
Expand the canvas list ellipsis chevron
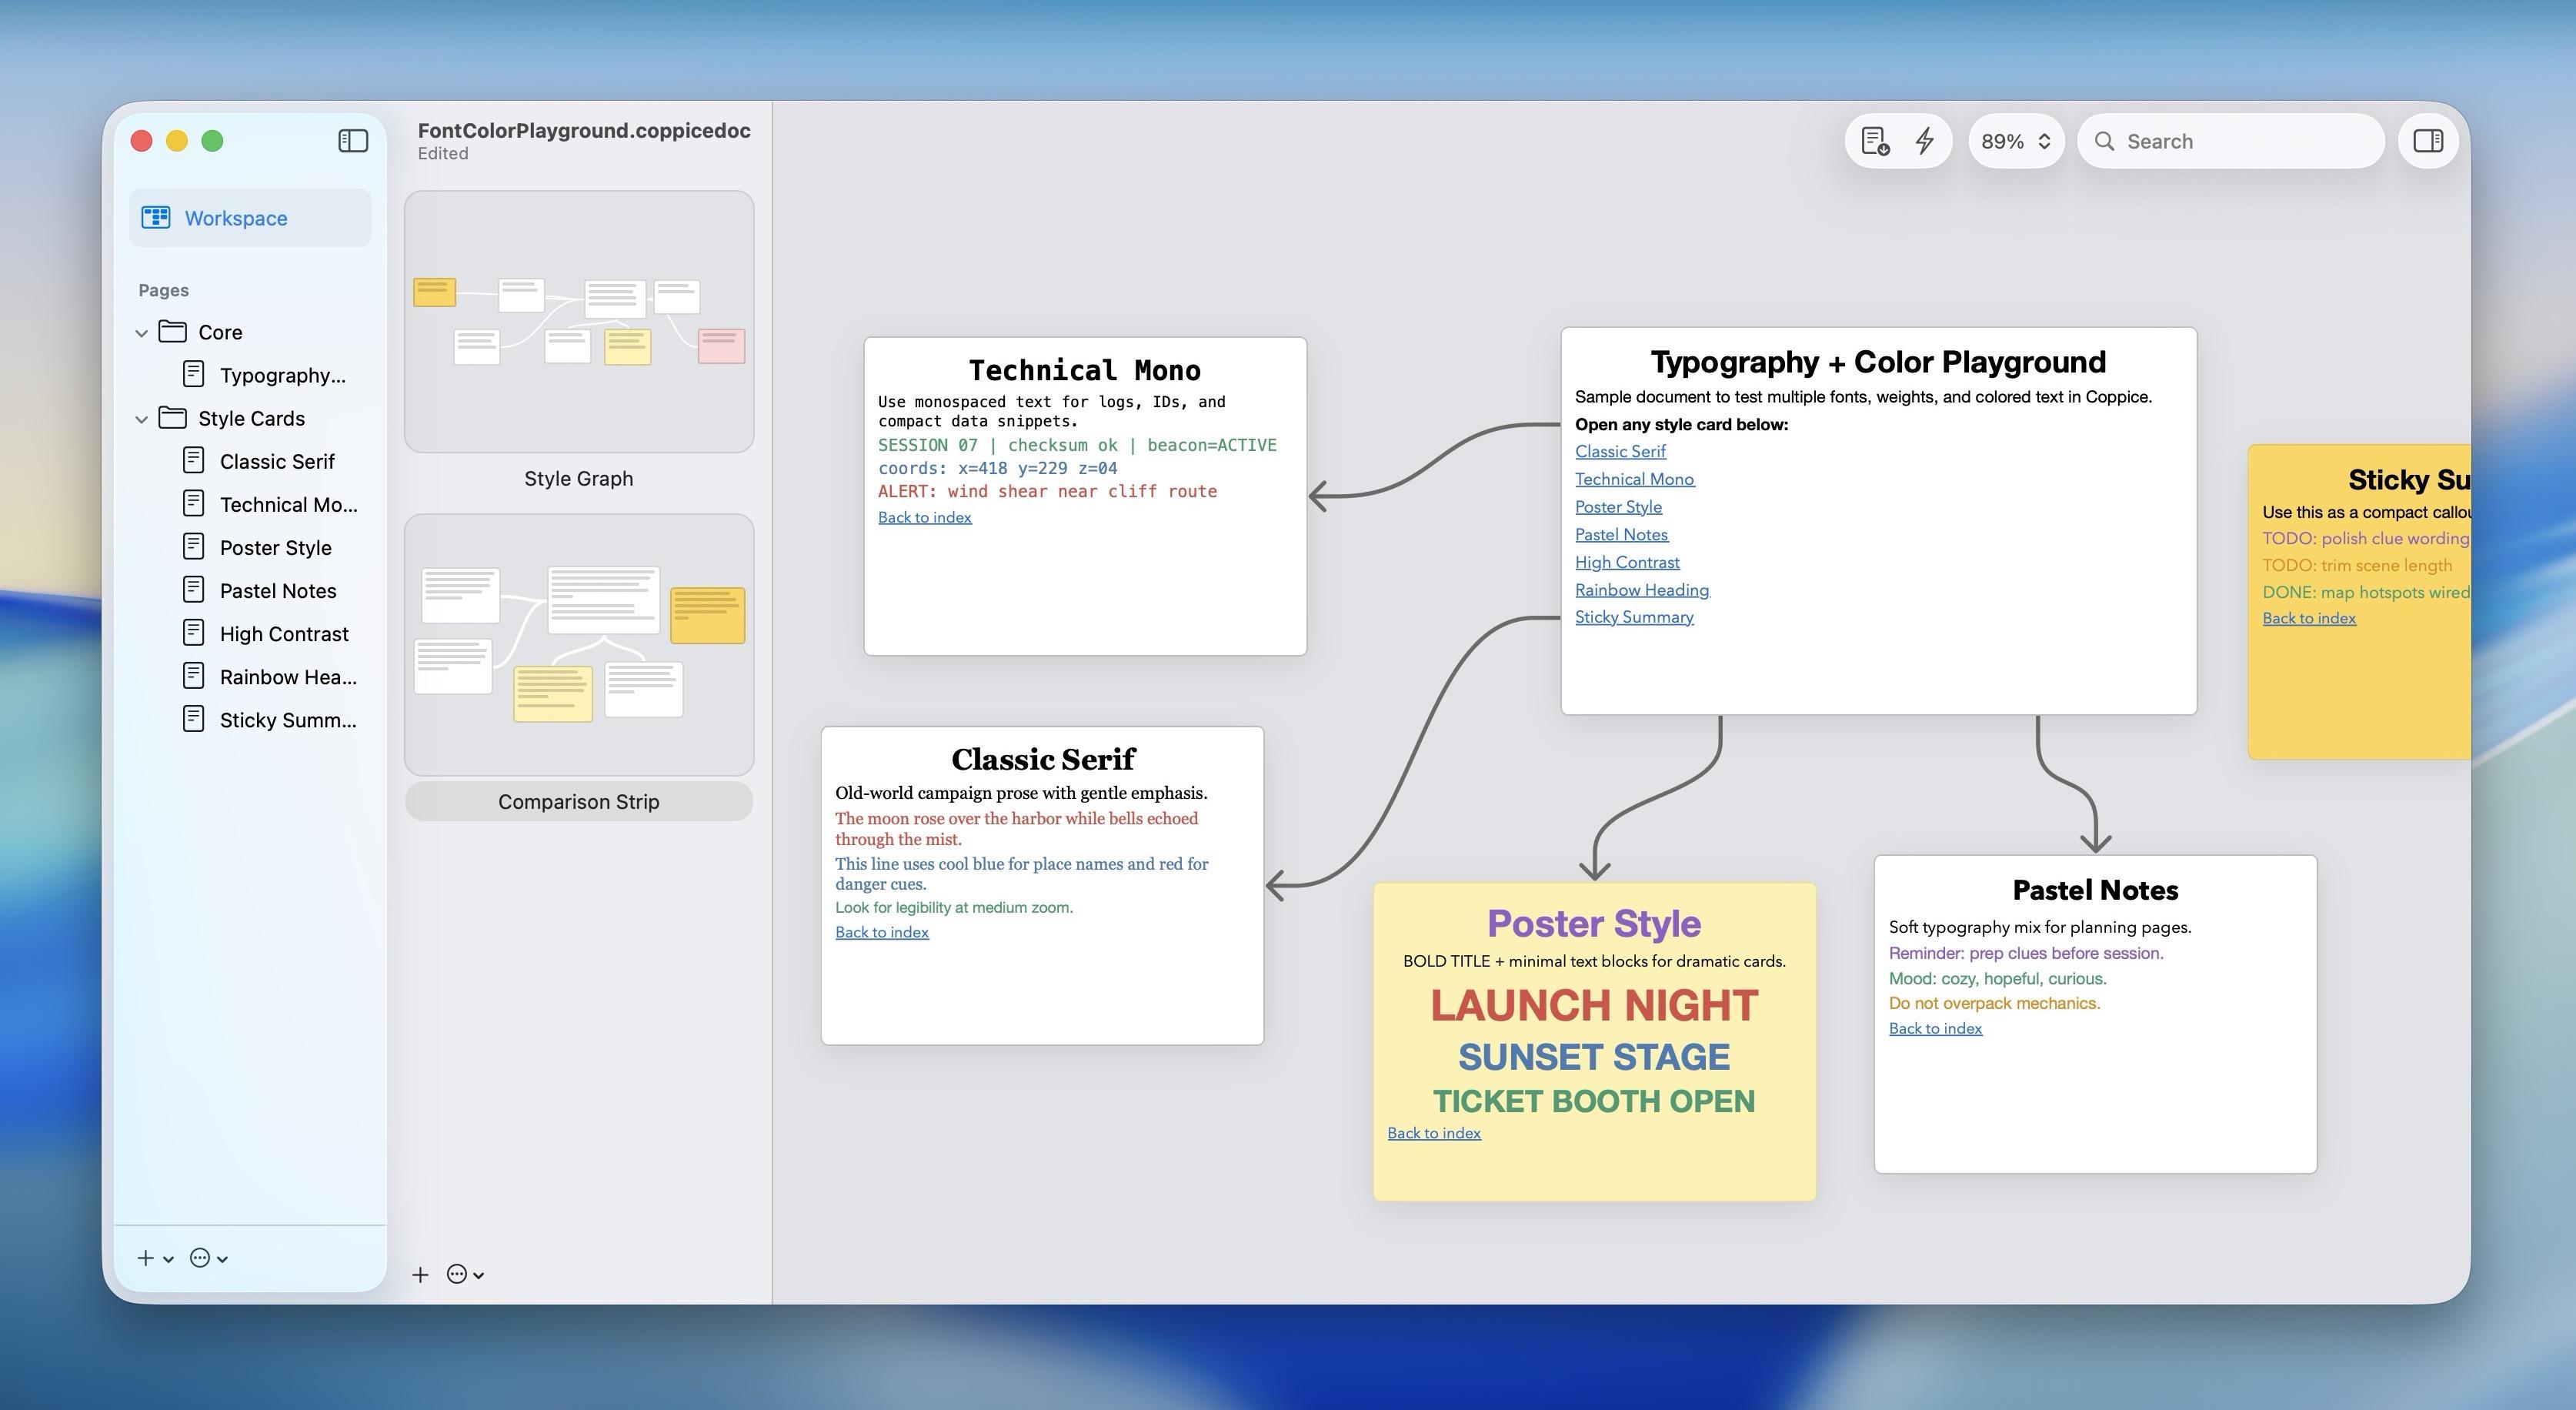coord(479,1275)
